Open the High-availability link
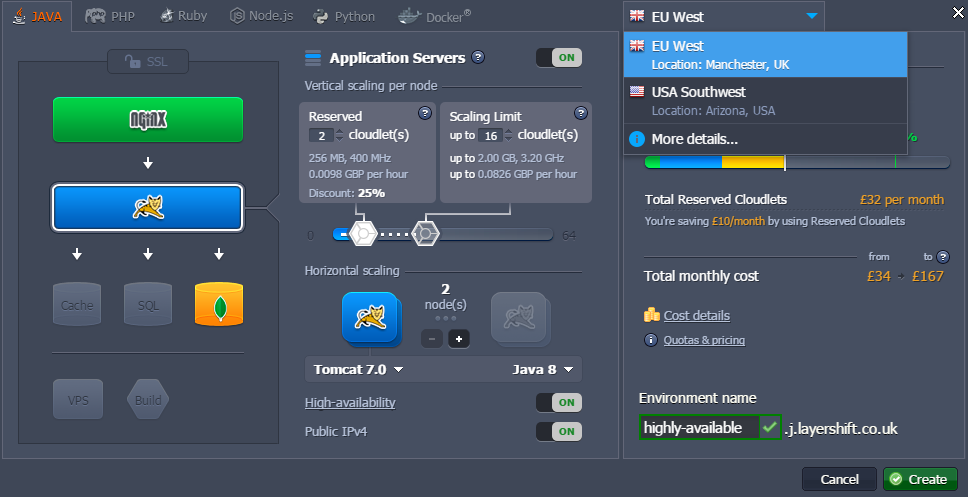The image size is (968, 497). click(350, 403)
